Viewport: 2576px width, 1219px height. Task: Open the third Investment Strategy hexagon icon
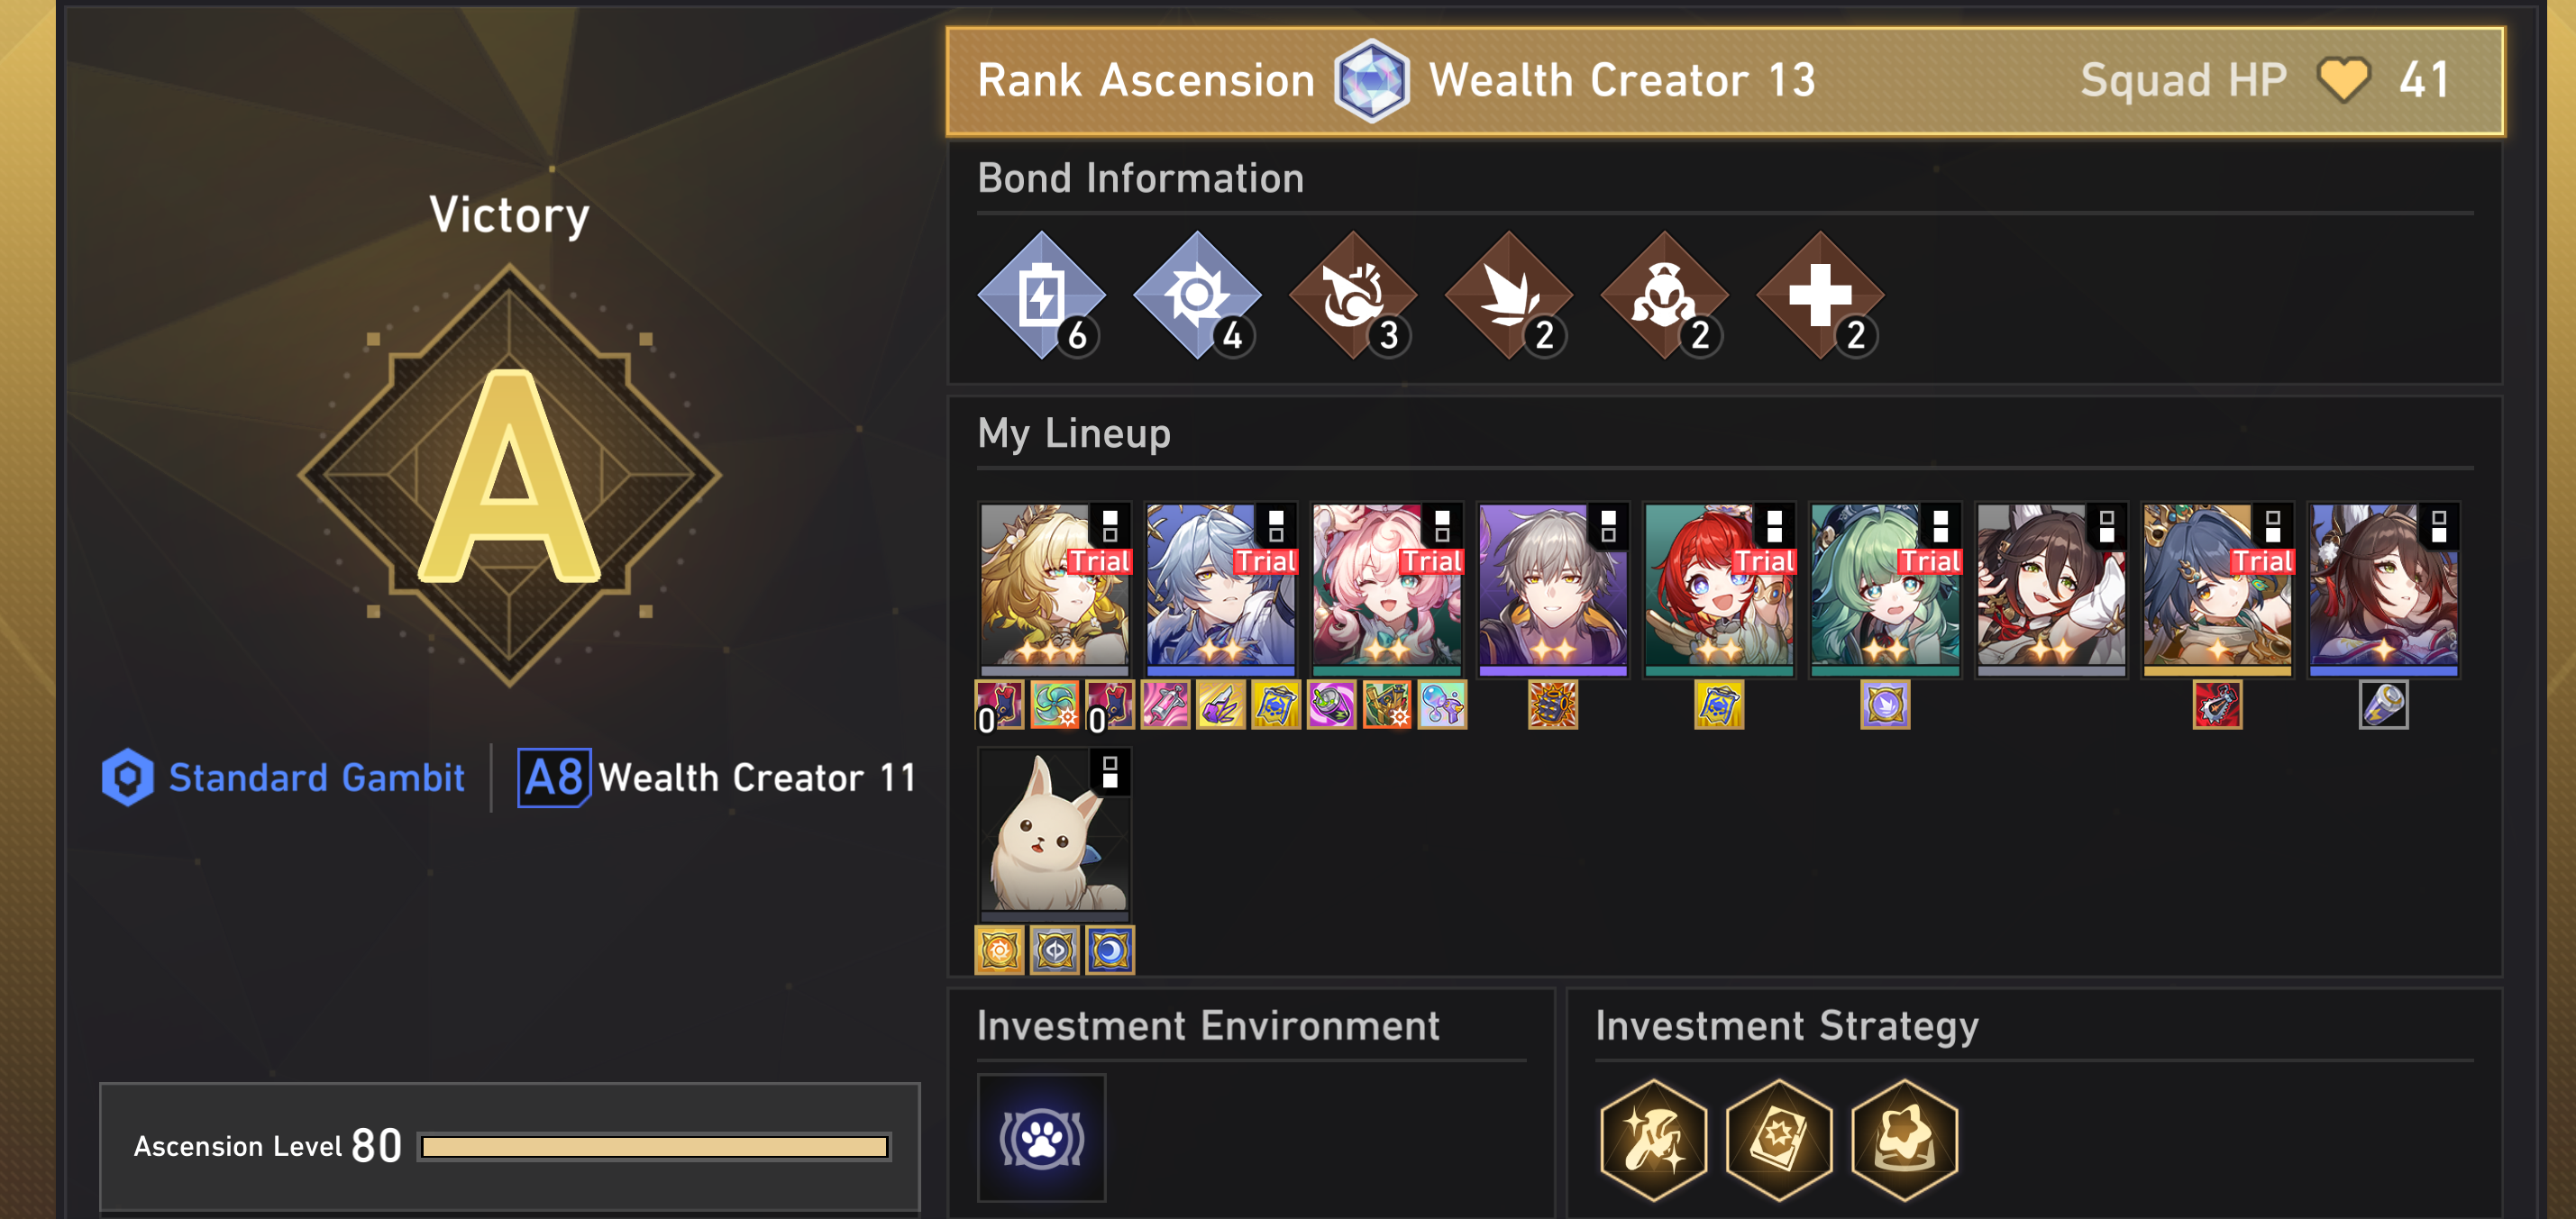pos(1905,1139)
